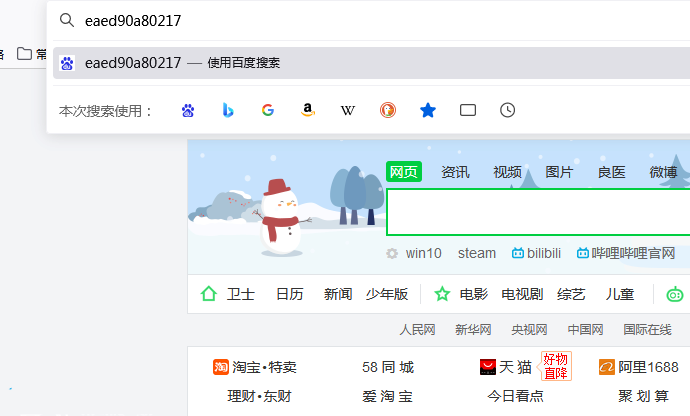The height and width of the screenshot is (416, 690).
Task: Open the 天猫 site link
Action: pyautogui.click(x=506, y=367)
